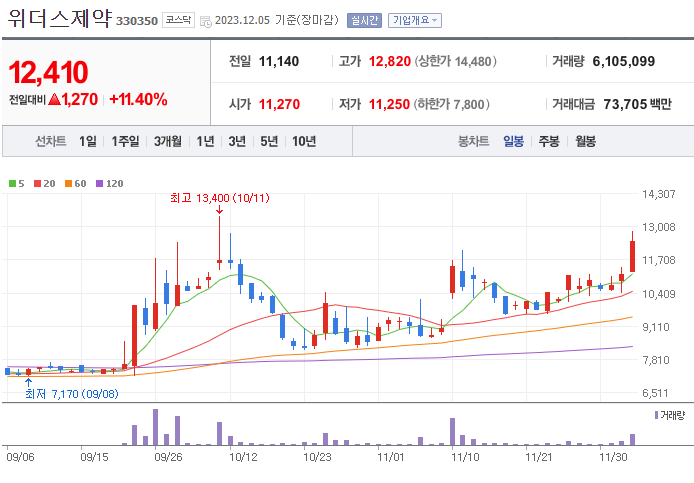
Task: Click the orange 60-day moving average swatch
Action: (68, 183)
